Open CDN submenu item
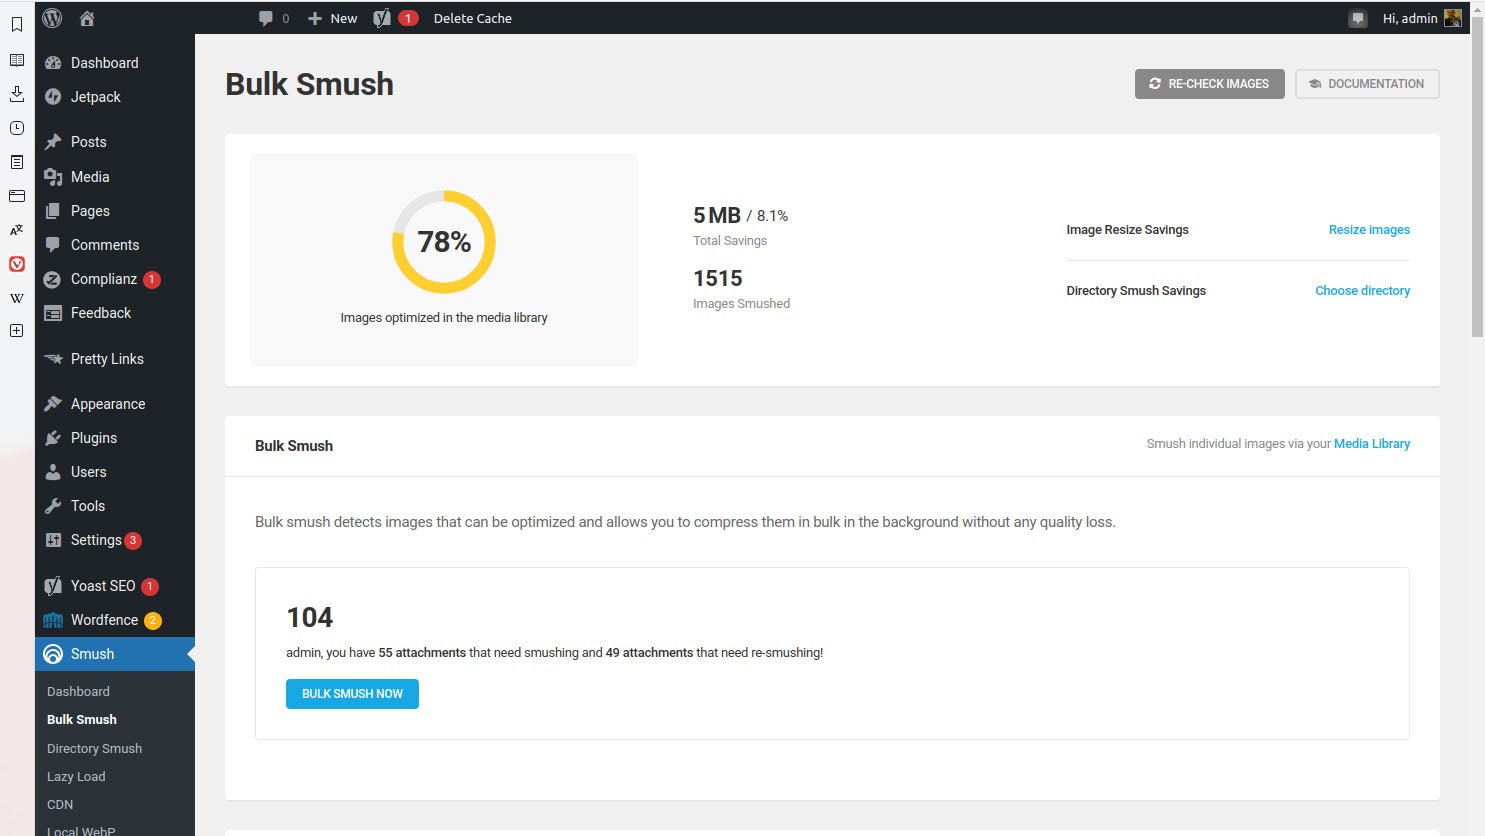Screen dimensions: 1485x836 60,804
